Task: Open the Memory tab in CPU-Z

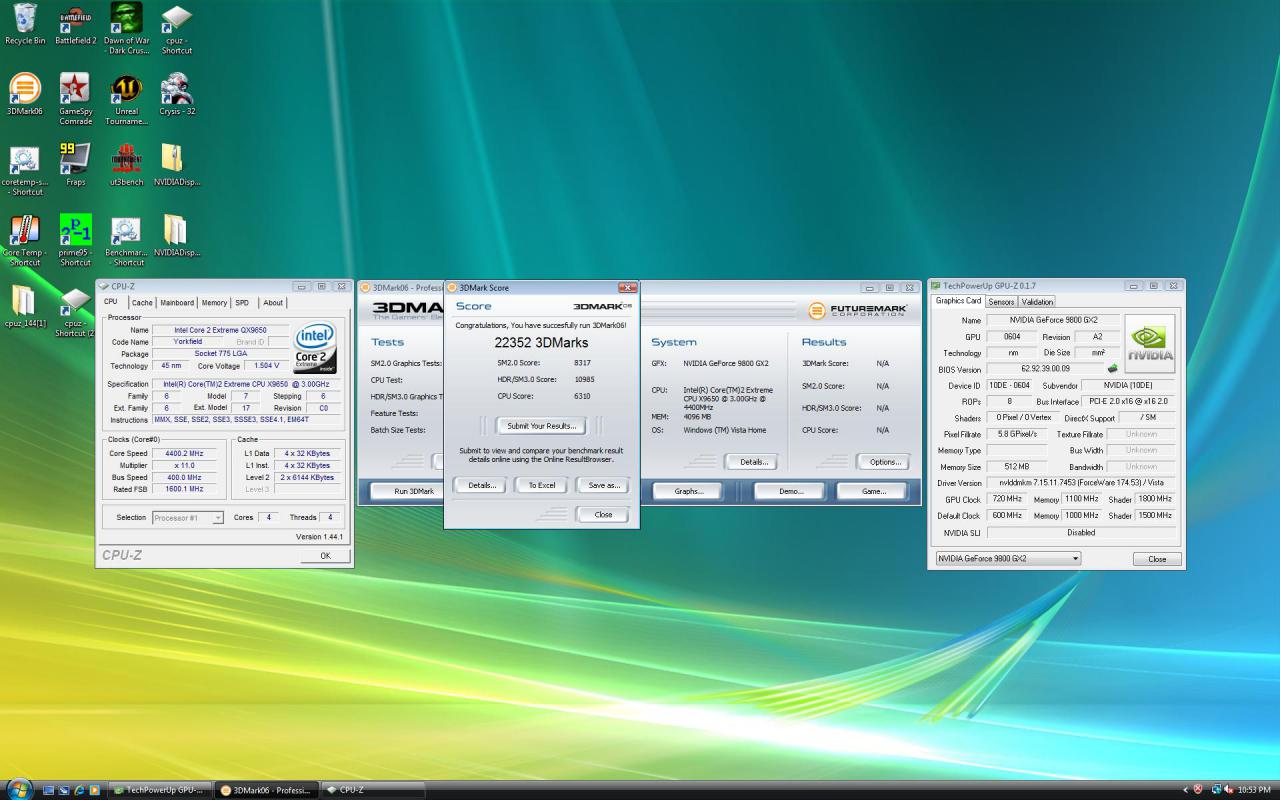Action: [214, 303]
